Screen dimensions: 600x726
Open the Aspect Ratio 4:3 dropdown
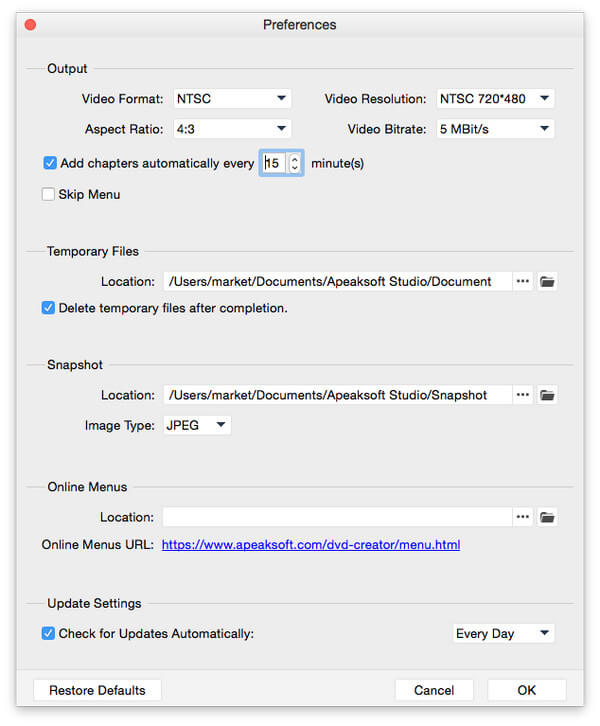(x=232, y=129)
